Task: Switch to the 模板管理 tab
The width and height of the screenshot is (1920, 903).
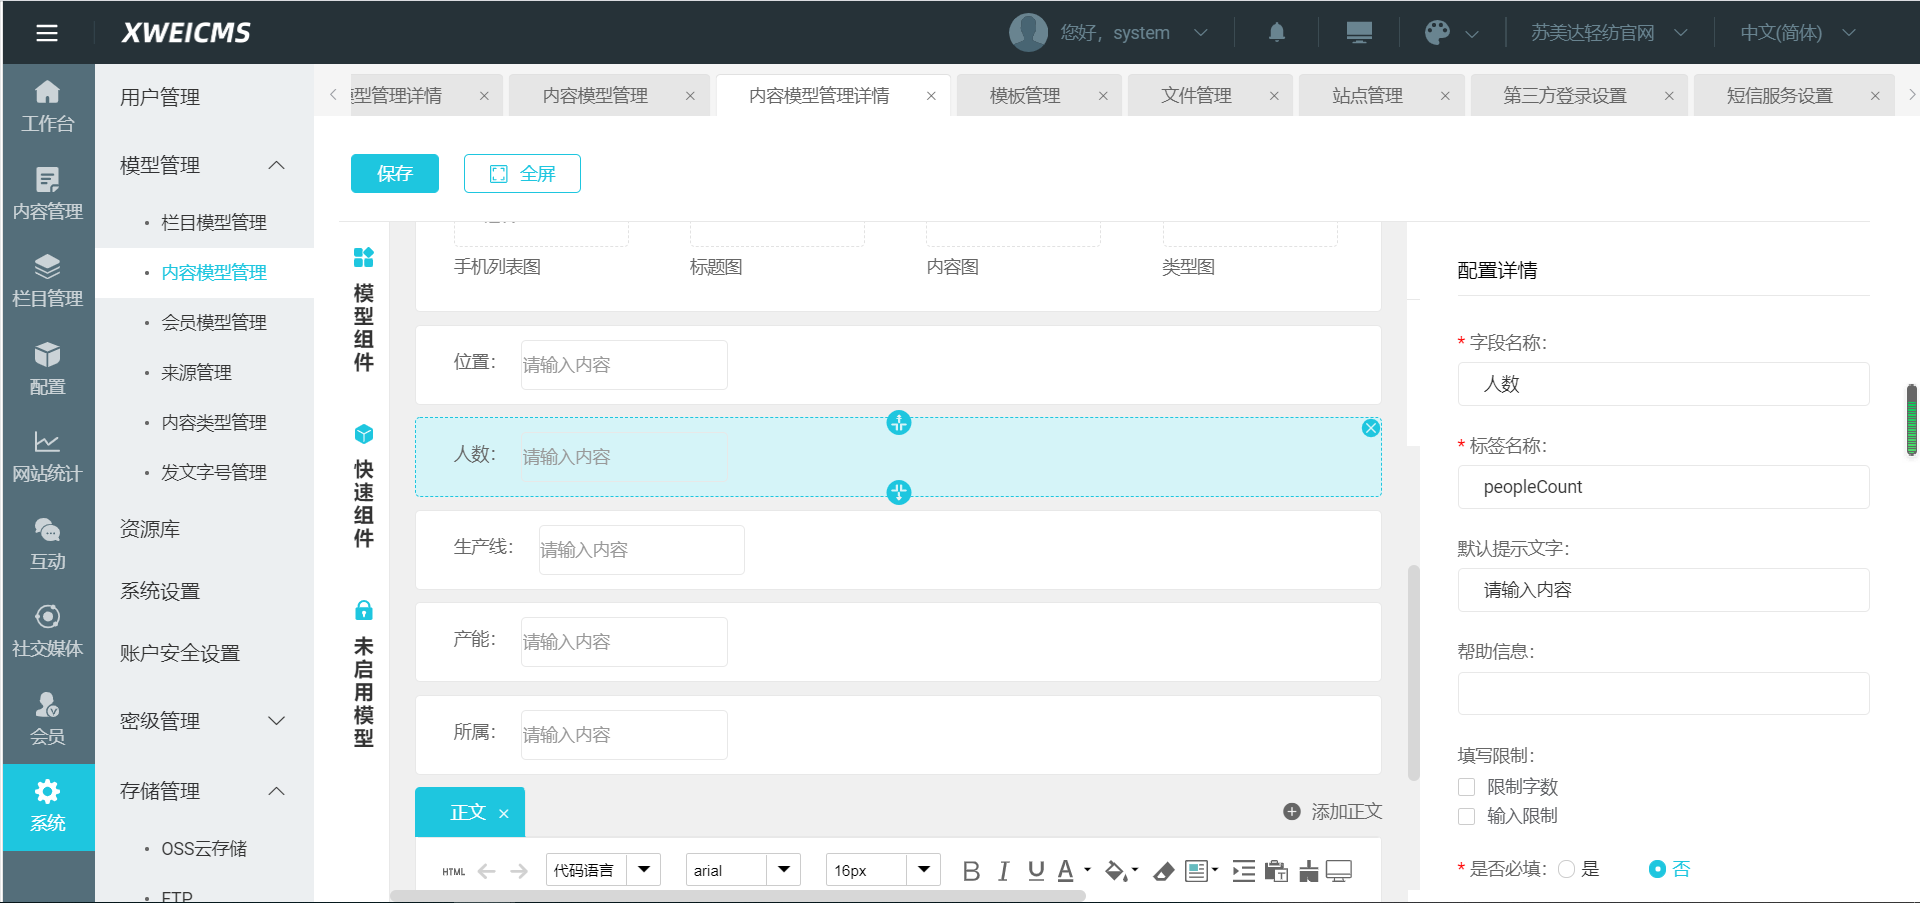Action: click(1025, 96)
